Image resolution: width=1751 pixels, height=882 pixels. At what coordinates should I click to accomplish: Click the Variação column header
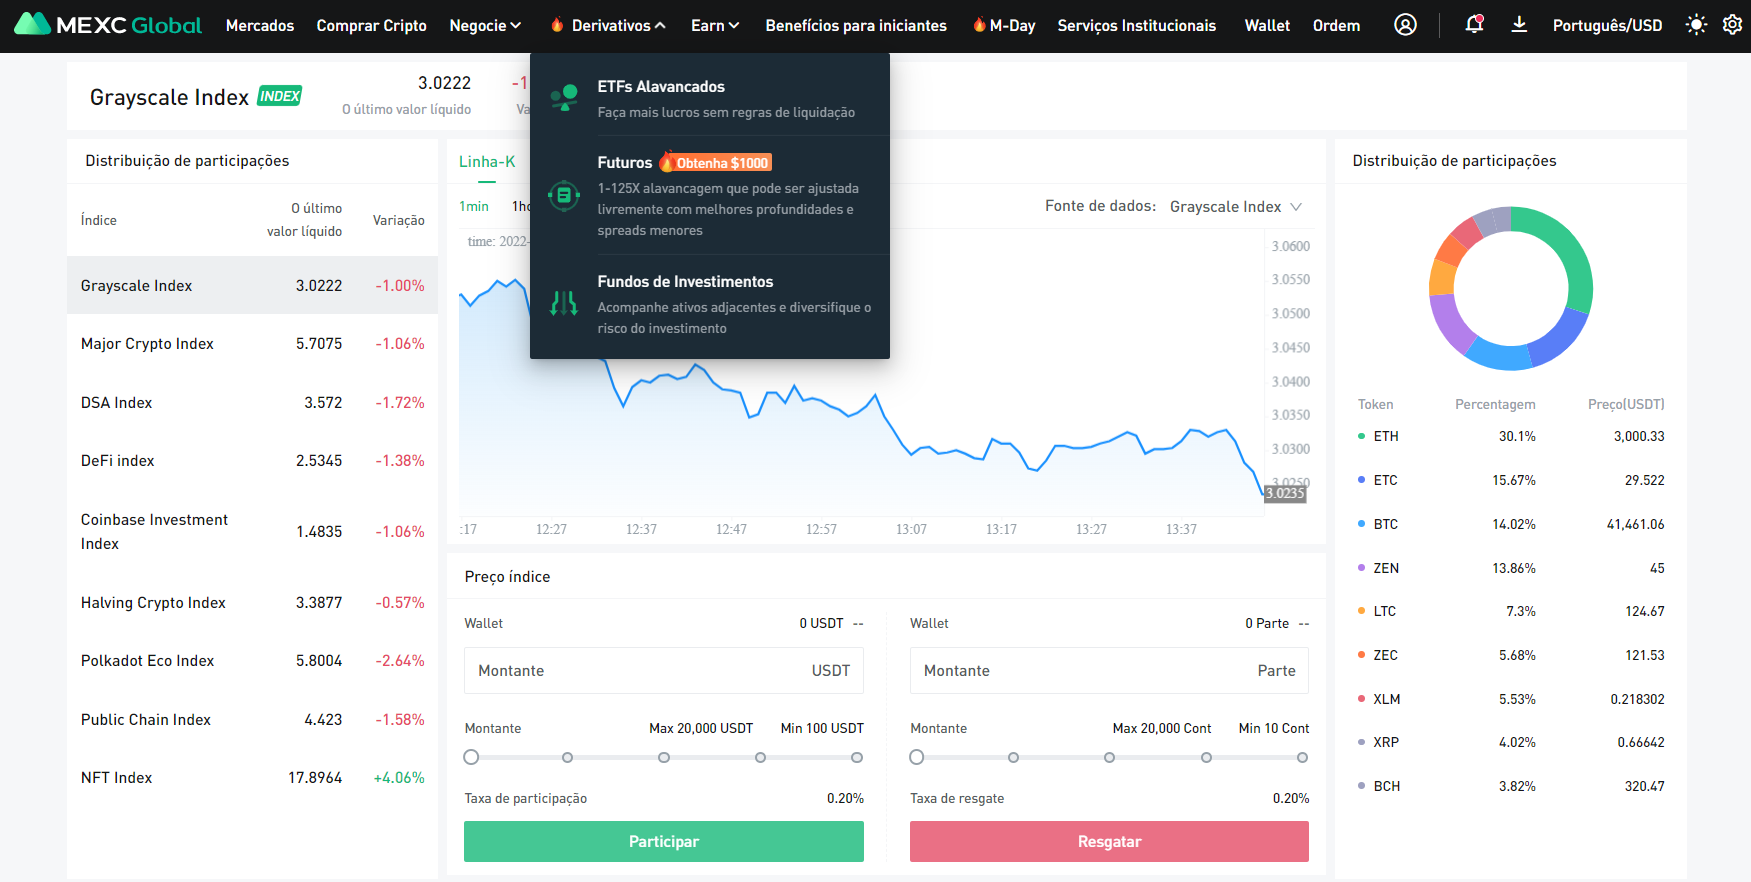point(398,220)
